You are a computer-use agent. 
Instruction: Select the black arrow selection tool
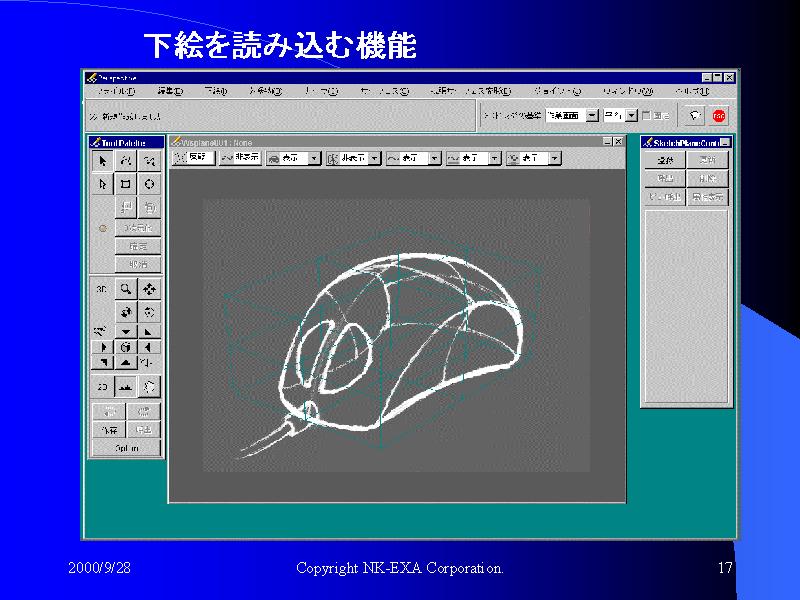click(102, 160)
